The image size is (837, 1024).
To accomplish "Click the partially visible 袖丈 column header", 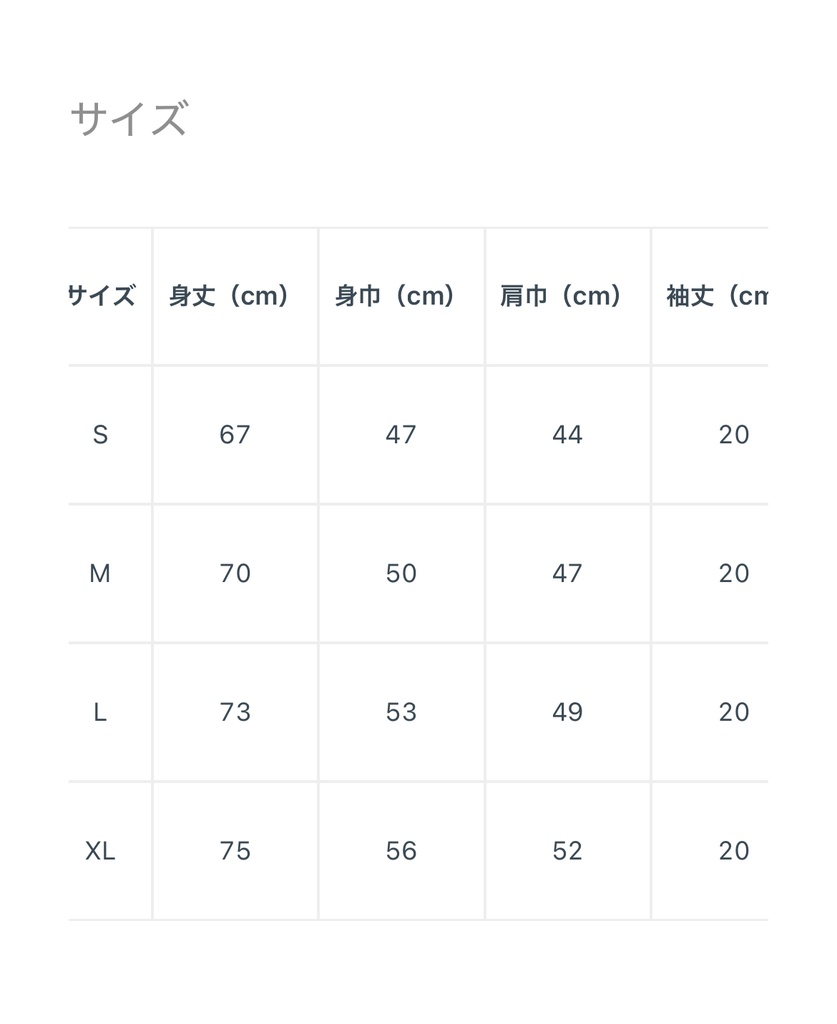I will point(717,296).
